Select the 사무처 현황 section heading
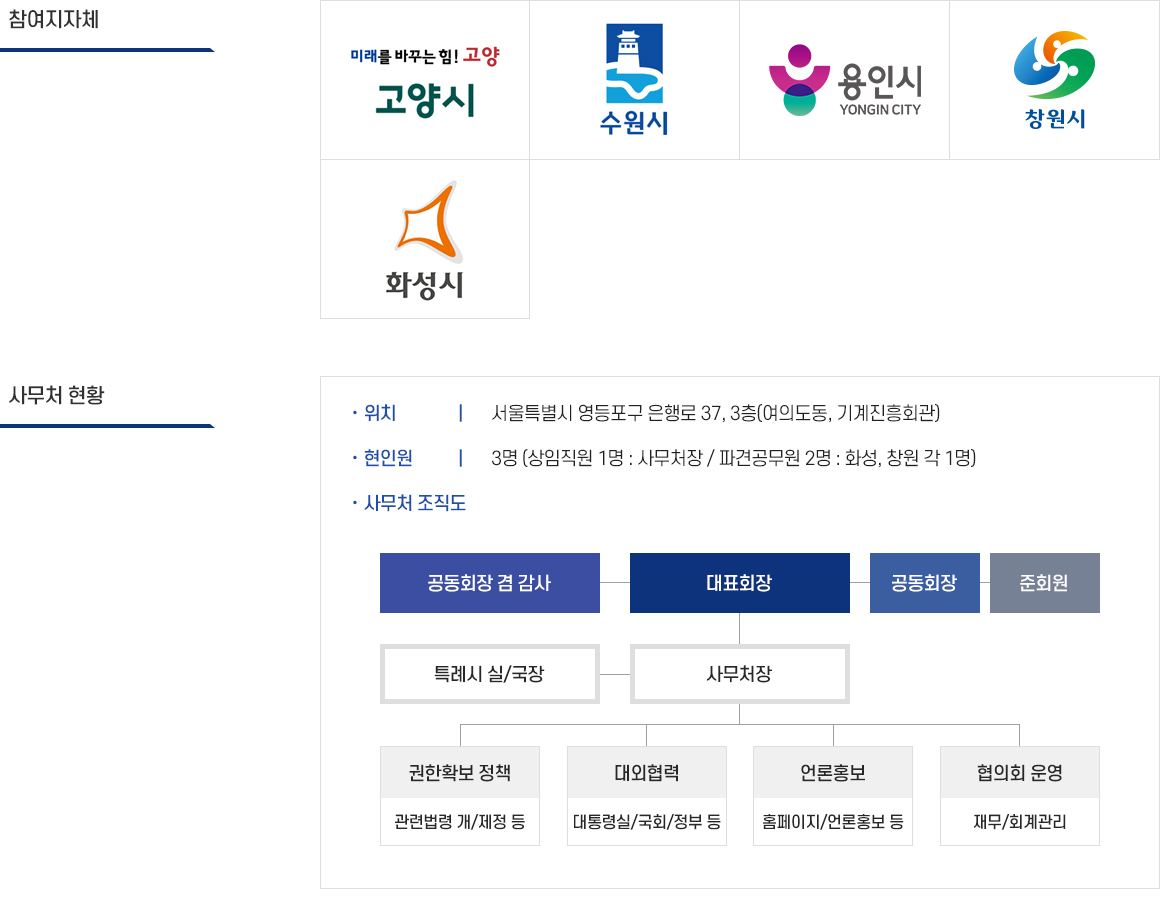The image size is (1160, 900). (x=56, y=395)
